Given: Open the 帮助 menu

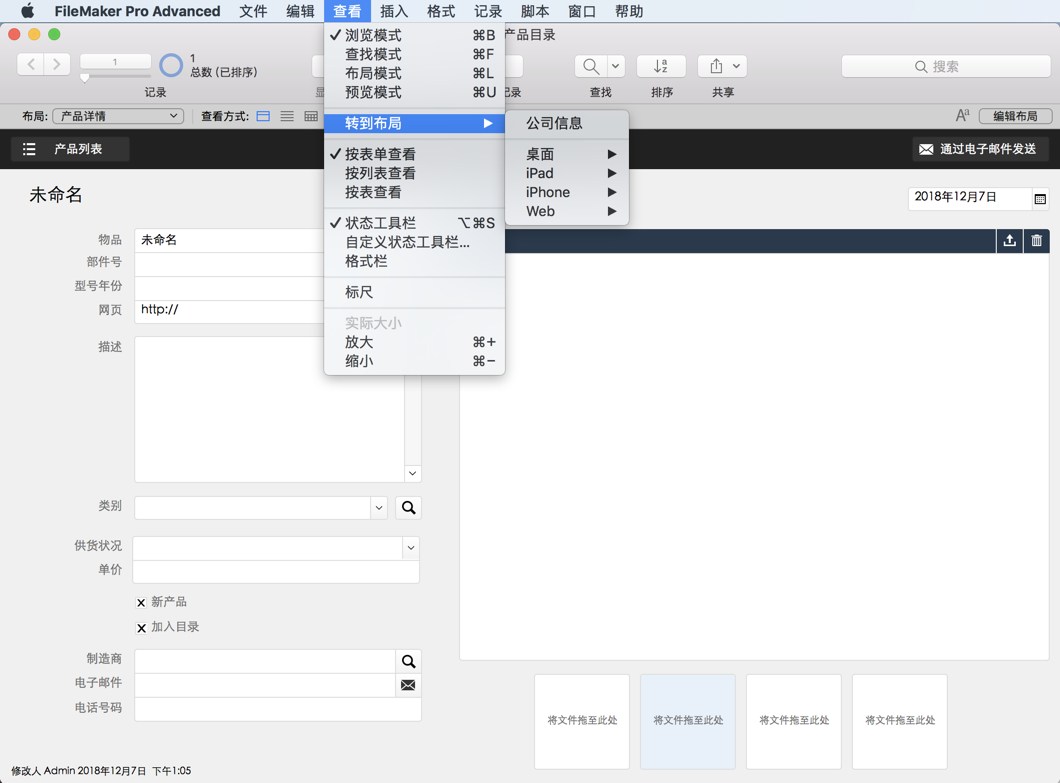Looking at the screenshot, I should pos(629,11).
